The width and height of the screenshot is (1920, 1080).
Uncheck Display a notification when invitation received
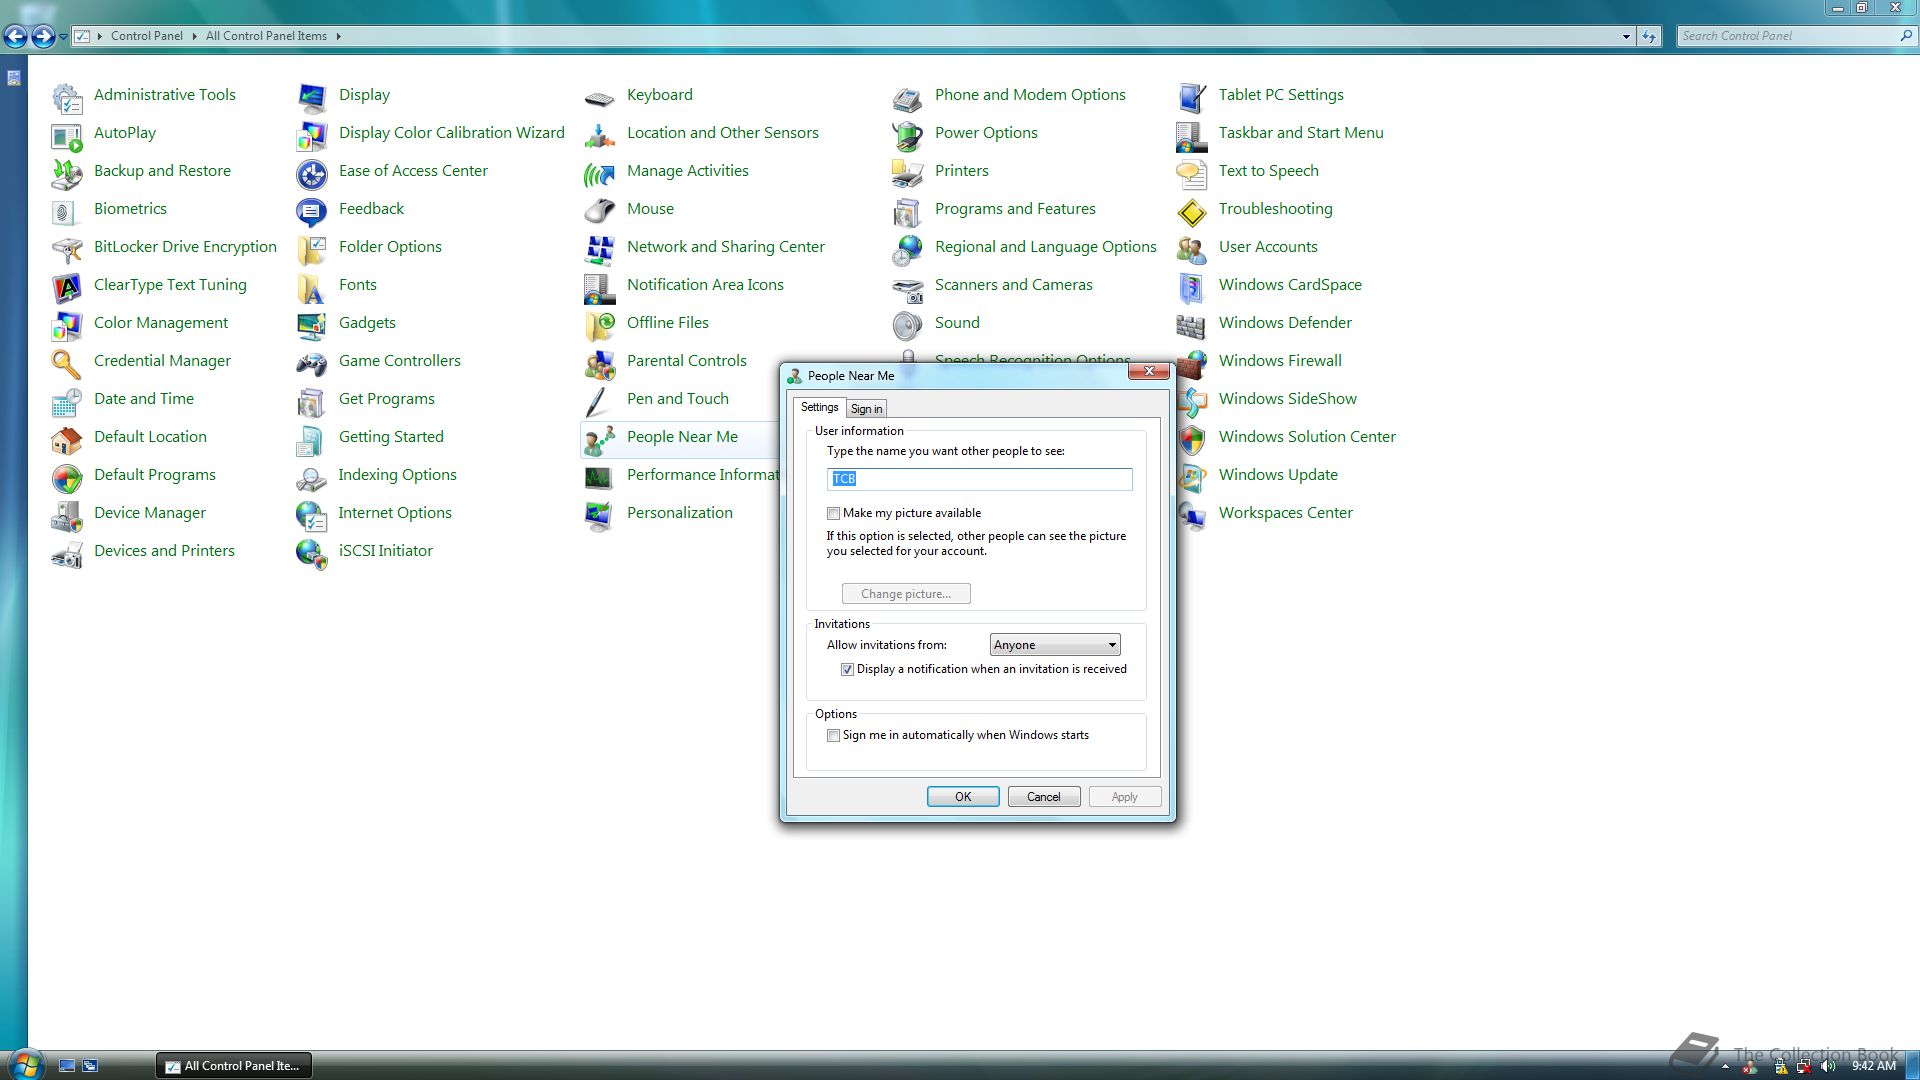[847, 669]
